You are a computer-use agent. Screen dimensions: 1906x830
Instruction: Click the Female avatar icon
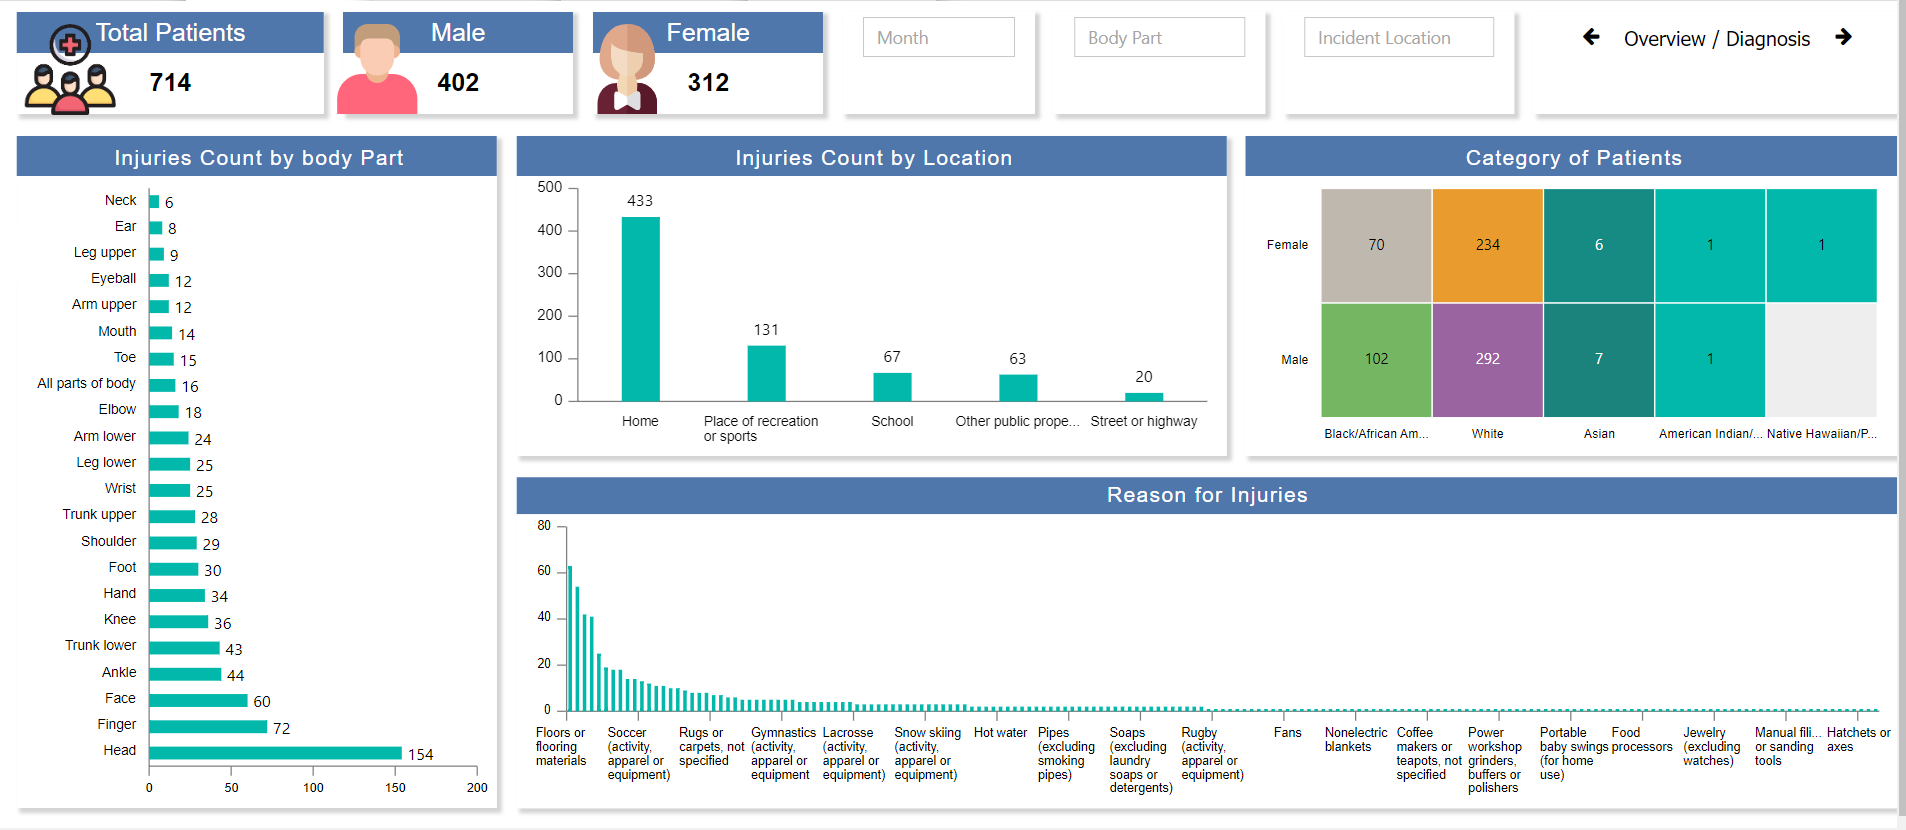(x=627, y=70)
